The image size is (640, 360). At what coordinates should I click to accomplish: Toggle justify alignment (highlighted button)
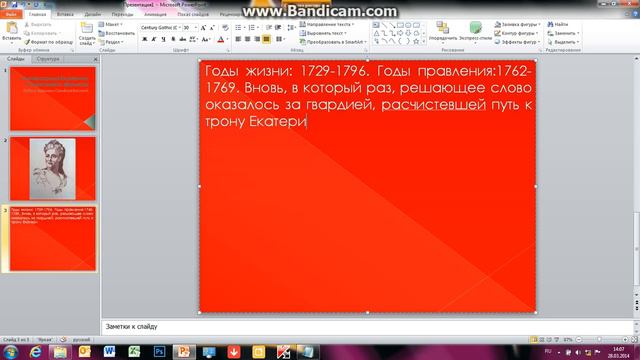(266, 39)
